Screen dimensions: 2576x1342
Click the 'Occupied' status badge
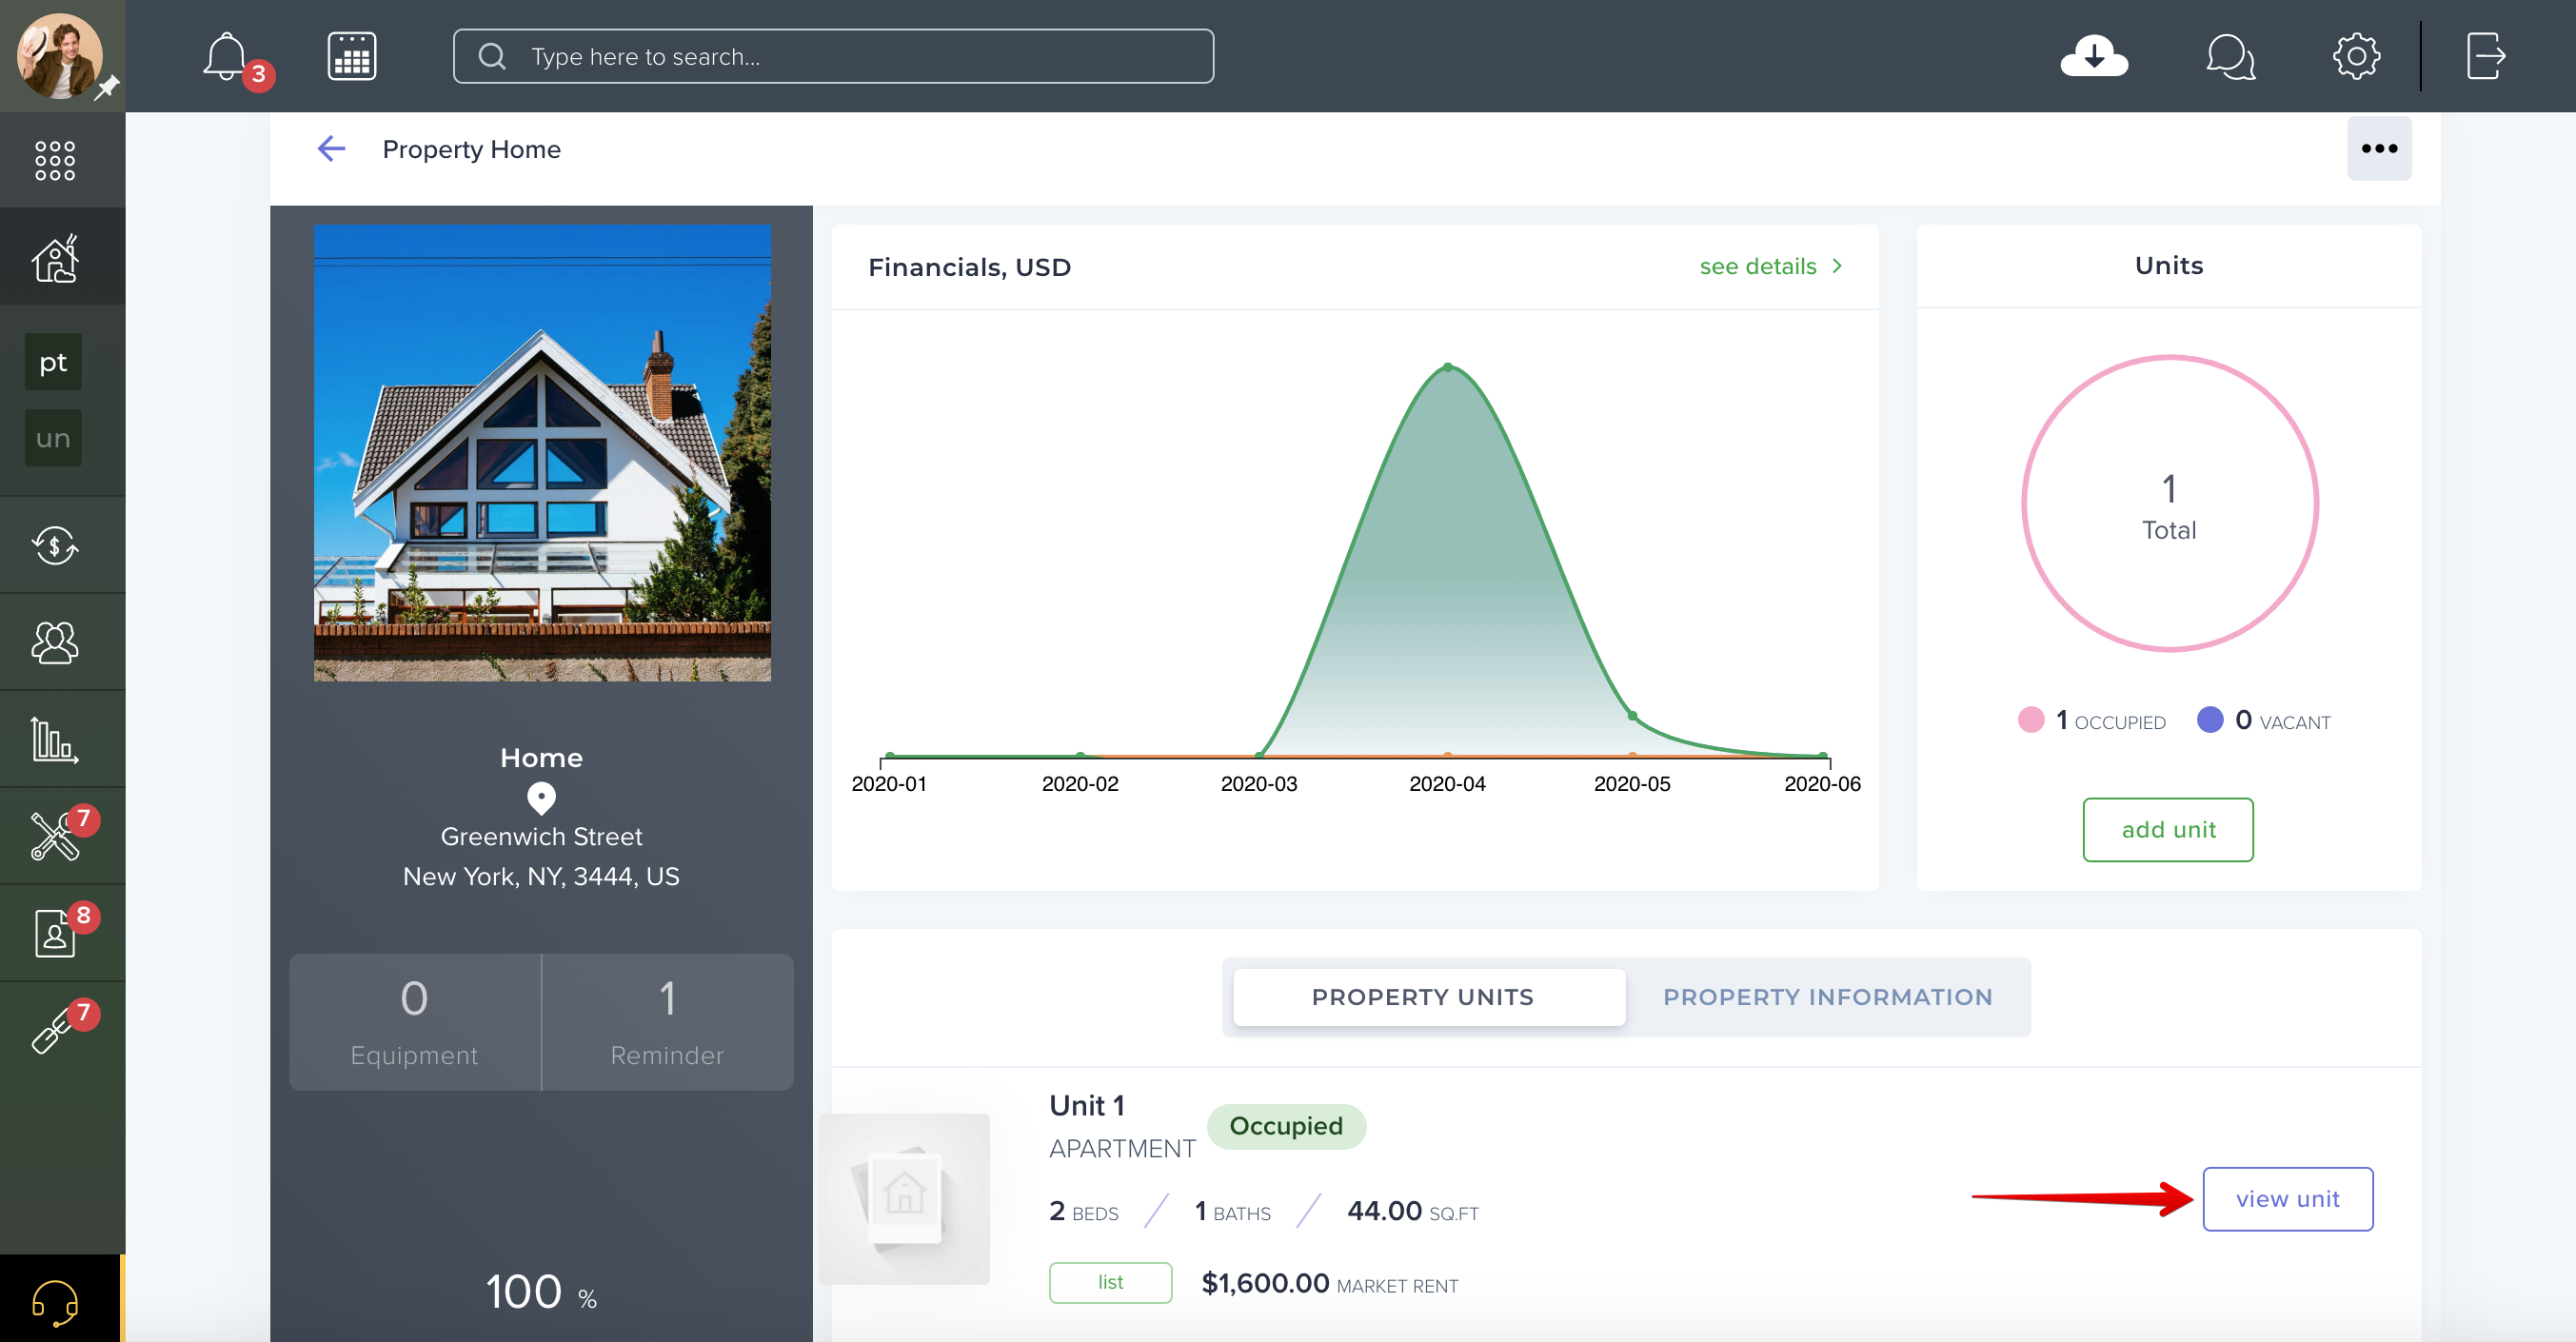pyautogui.click(x=1286, y=1126)
